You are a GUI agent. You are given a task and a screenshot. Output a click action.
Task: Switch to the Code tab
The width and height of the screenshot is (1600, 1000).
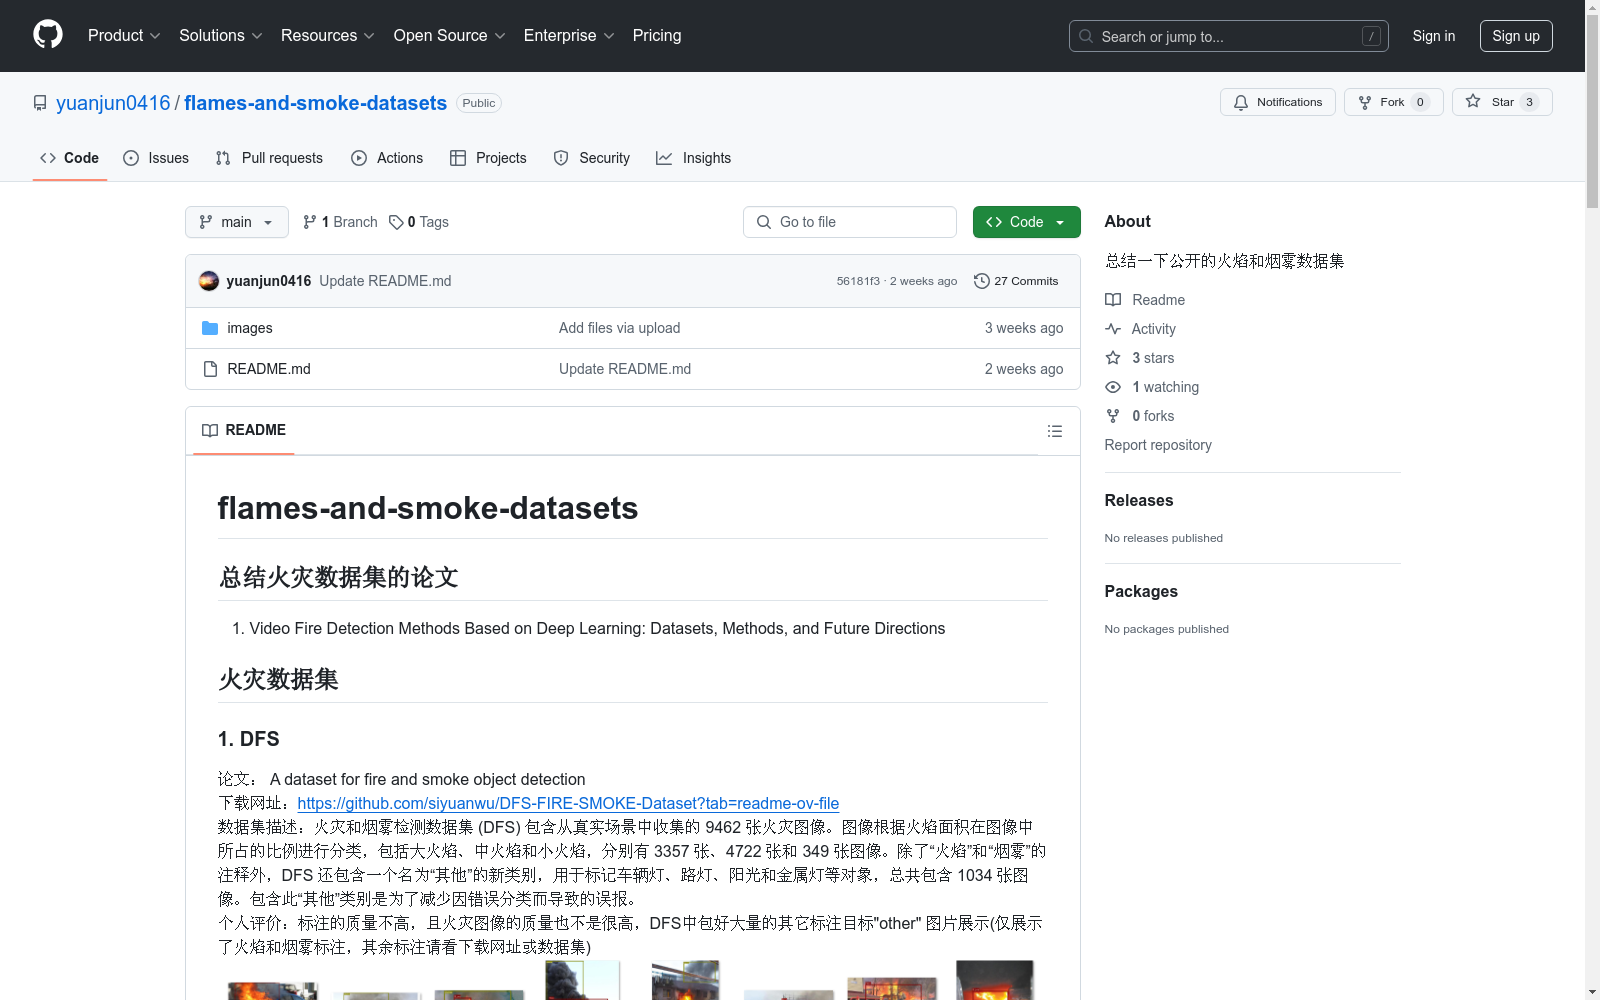point(69,158)
